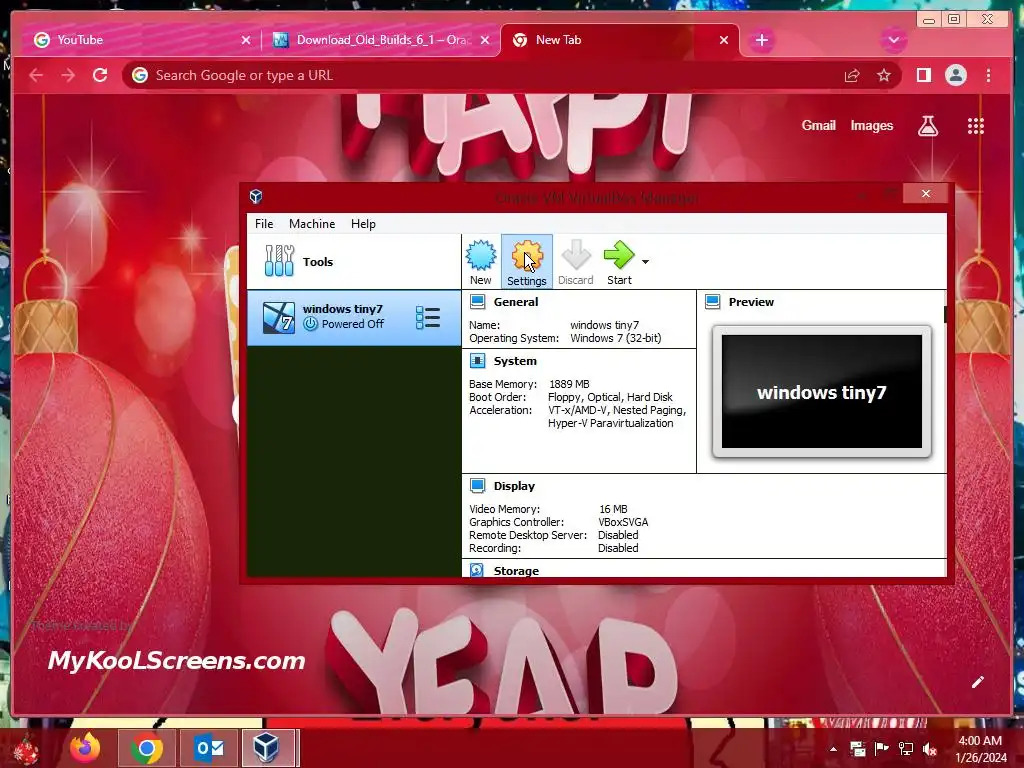Click the VirtualBox cube title bar icon
This screenshot has width=1024, height=768.
coord(256,196)
